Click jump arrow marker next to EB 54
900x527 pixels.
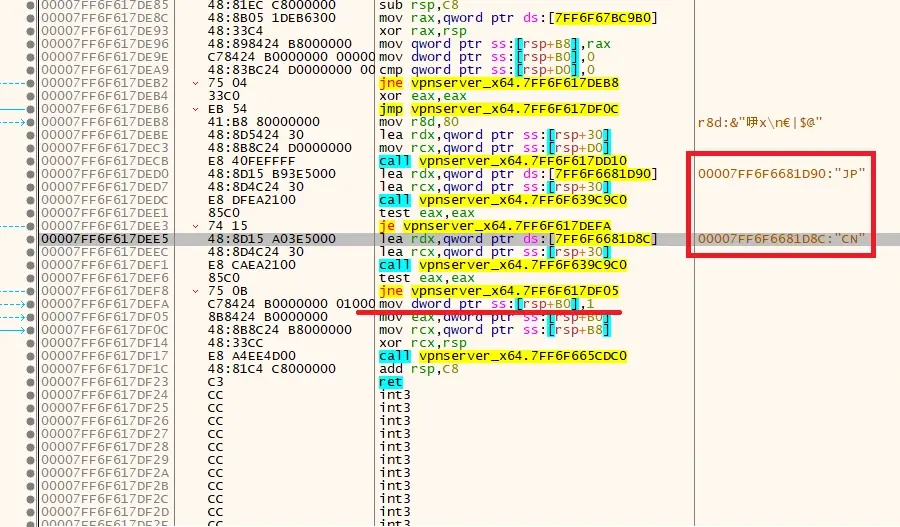[x=196, y=109]
